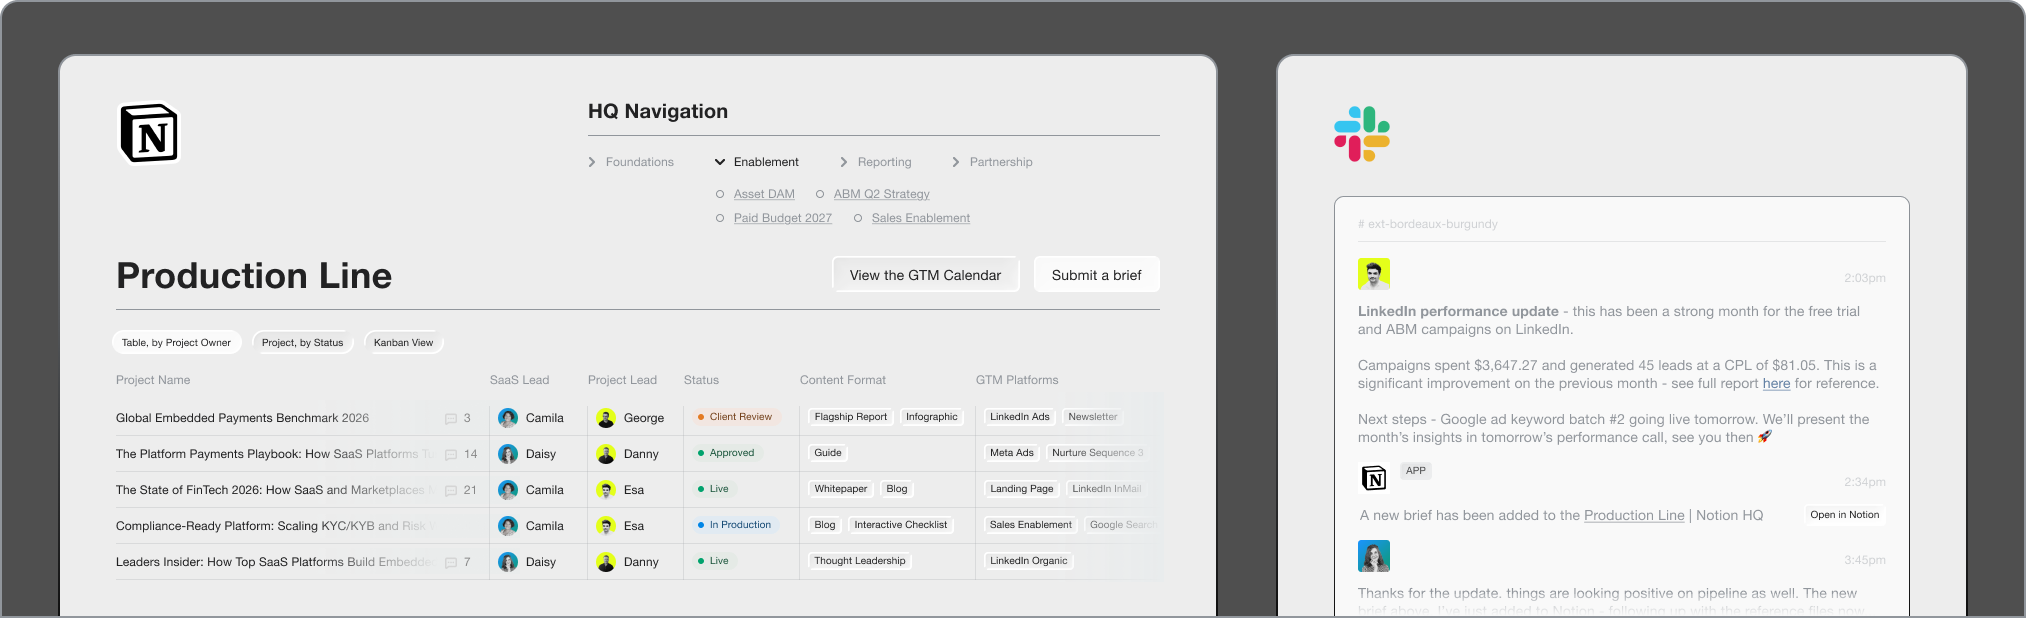Click the Infographic format tag
This screenshot has width=2026, height=618.
coord(931,417)
